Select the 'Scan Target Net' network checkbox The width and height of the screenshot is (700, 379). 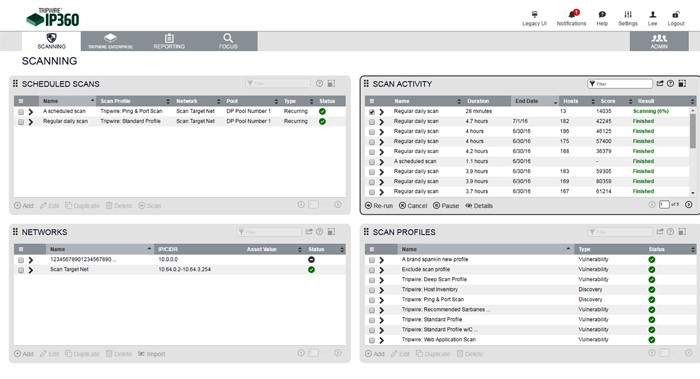click(x=21, y=270)
